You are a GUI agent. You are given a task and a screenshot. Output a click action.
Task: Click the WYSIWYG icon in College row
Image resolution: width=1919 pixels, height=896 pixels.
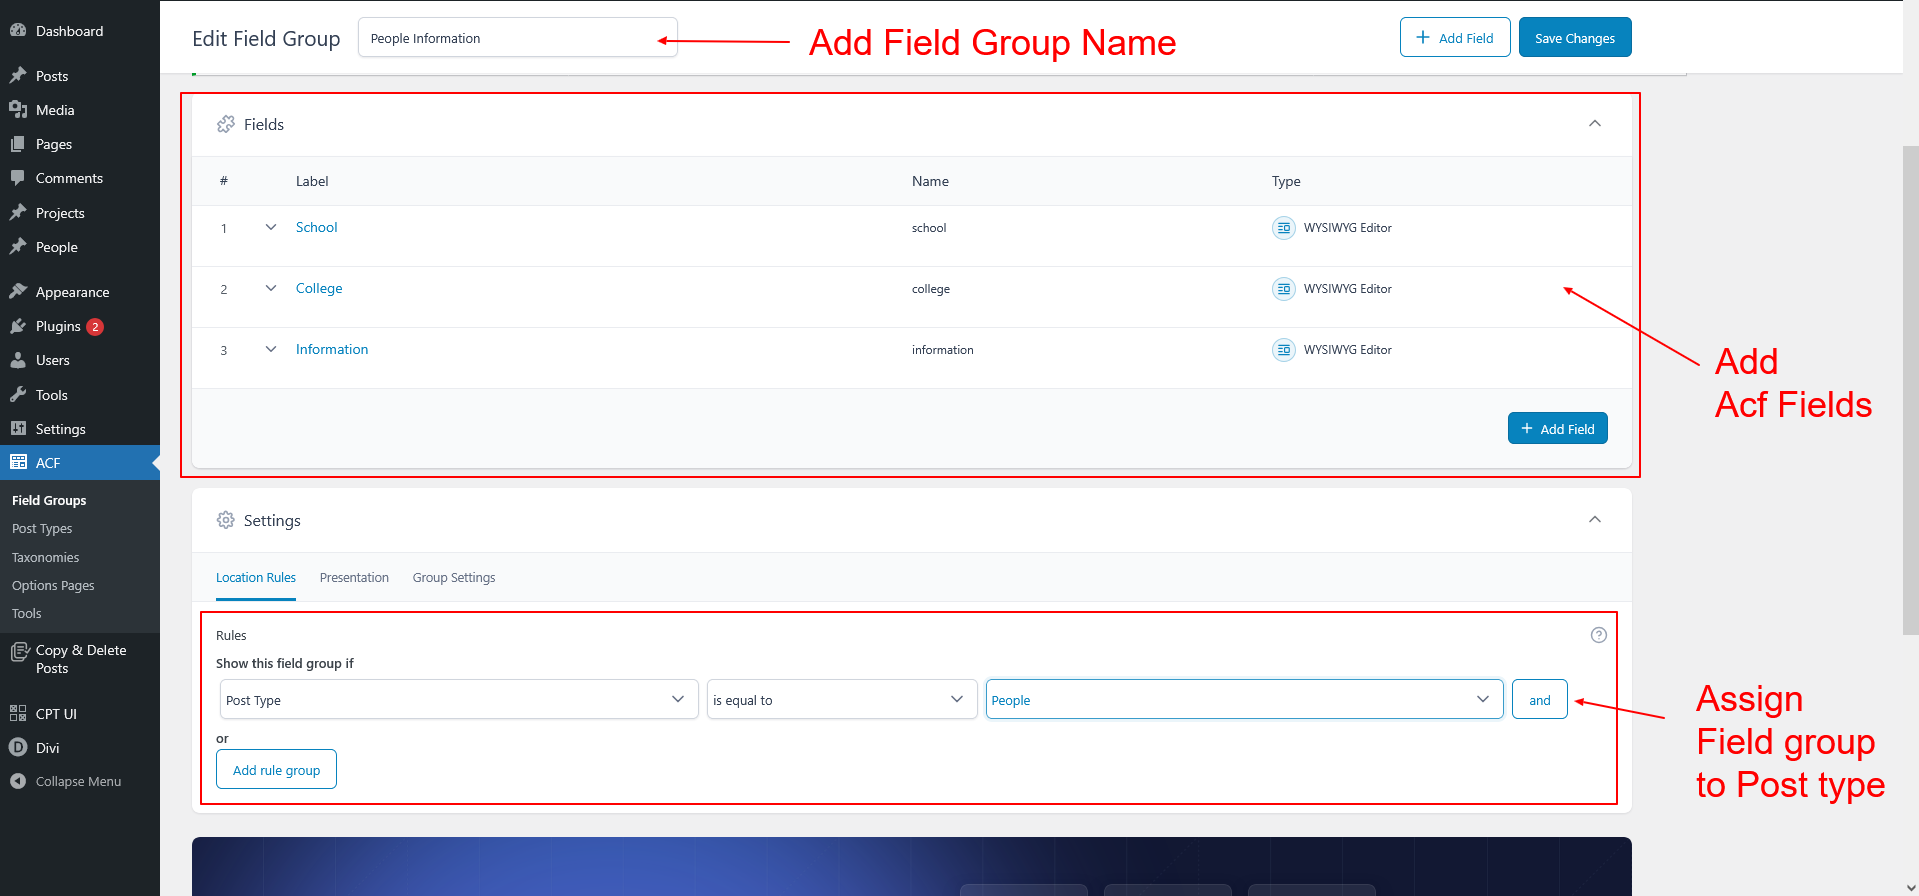click(1284, 289)
